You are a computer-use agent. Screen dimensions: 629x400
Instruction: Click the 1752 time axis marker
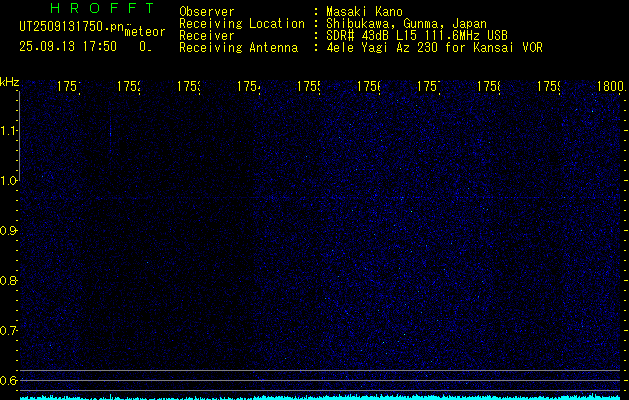tap(129, 86)
